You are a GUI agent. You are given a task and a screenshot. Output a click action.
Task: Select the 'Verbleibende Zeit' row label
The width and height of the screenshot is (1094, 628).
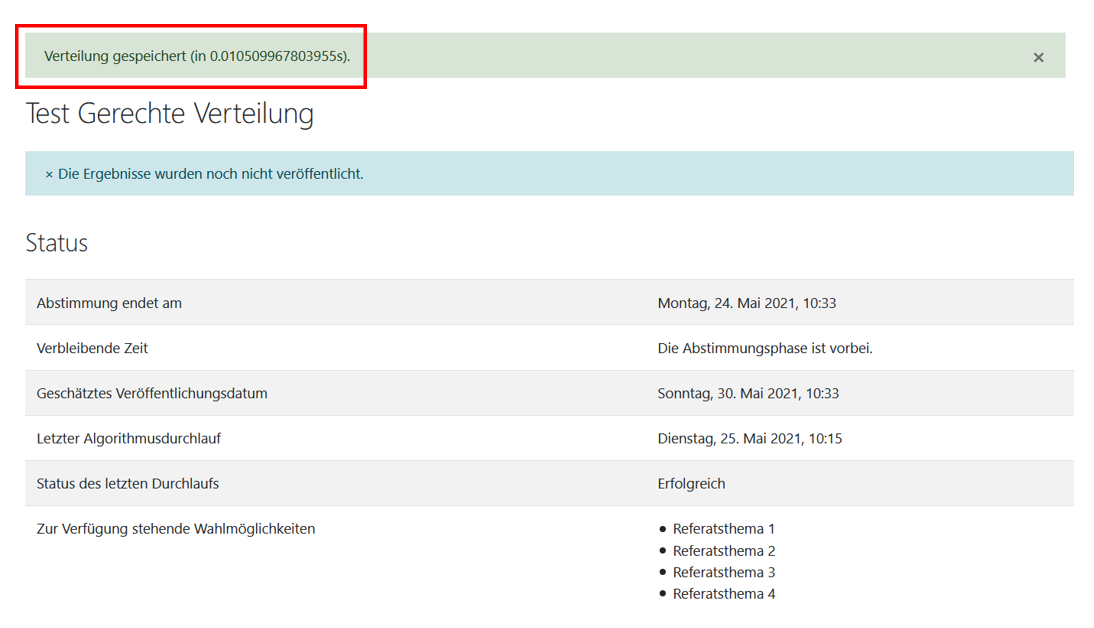pyautogui.click(x=92, y=348)
